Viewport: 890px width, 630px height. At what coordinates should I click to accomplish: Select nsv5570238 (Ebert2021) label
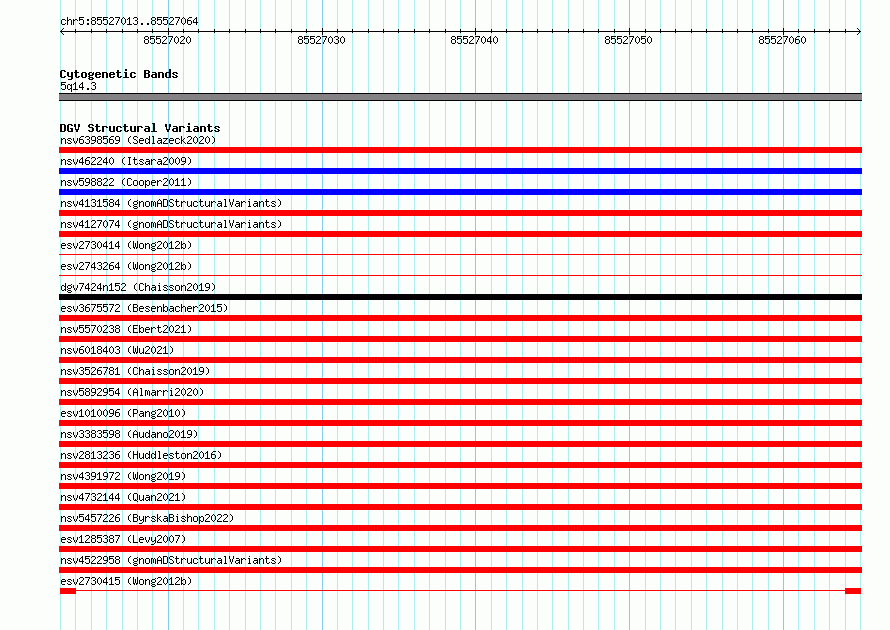[x=126, y=329]
